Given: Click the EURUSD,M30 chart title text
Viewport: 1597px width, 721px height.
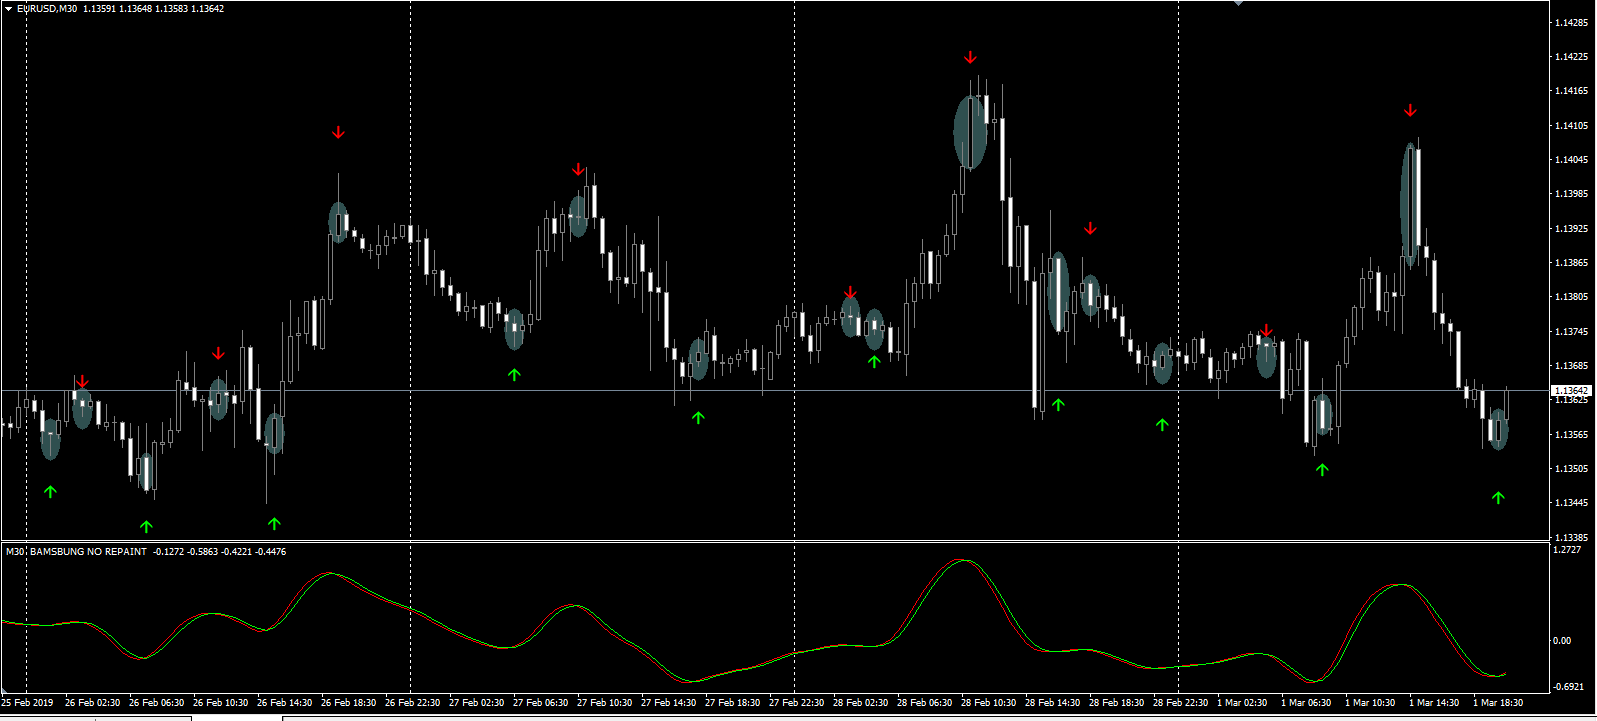Looking at the screenshot, I should point(47,9).
